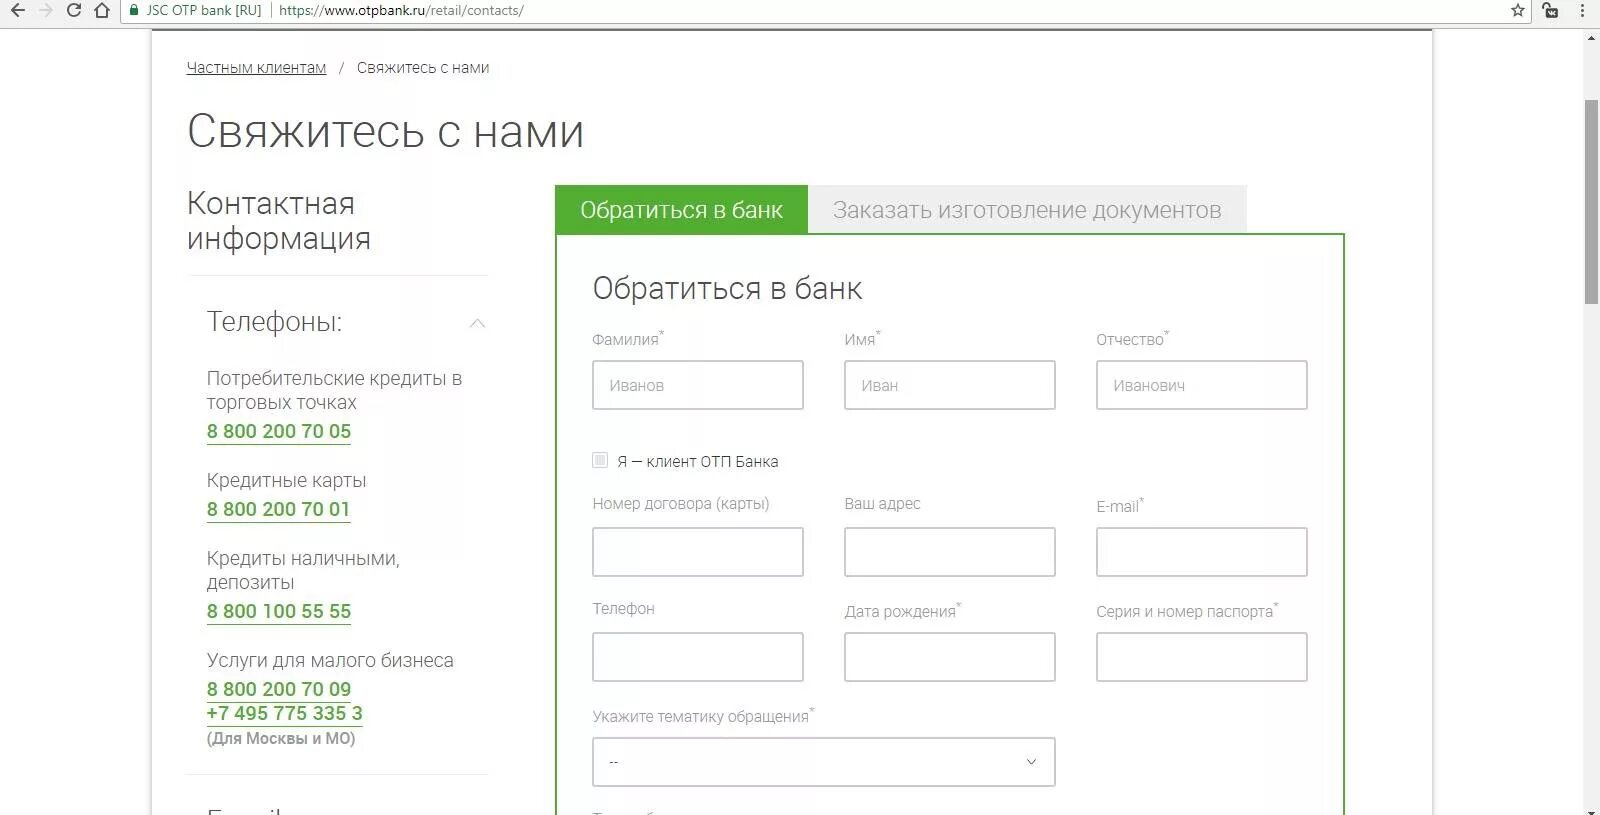
Task: Click the browser forward arrow
Action: [45, 10]
